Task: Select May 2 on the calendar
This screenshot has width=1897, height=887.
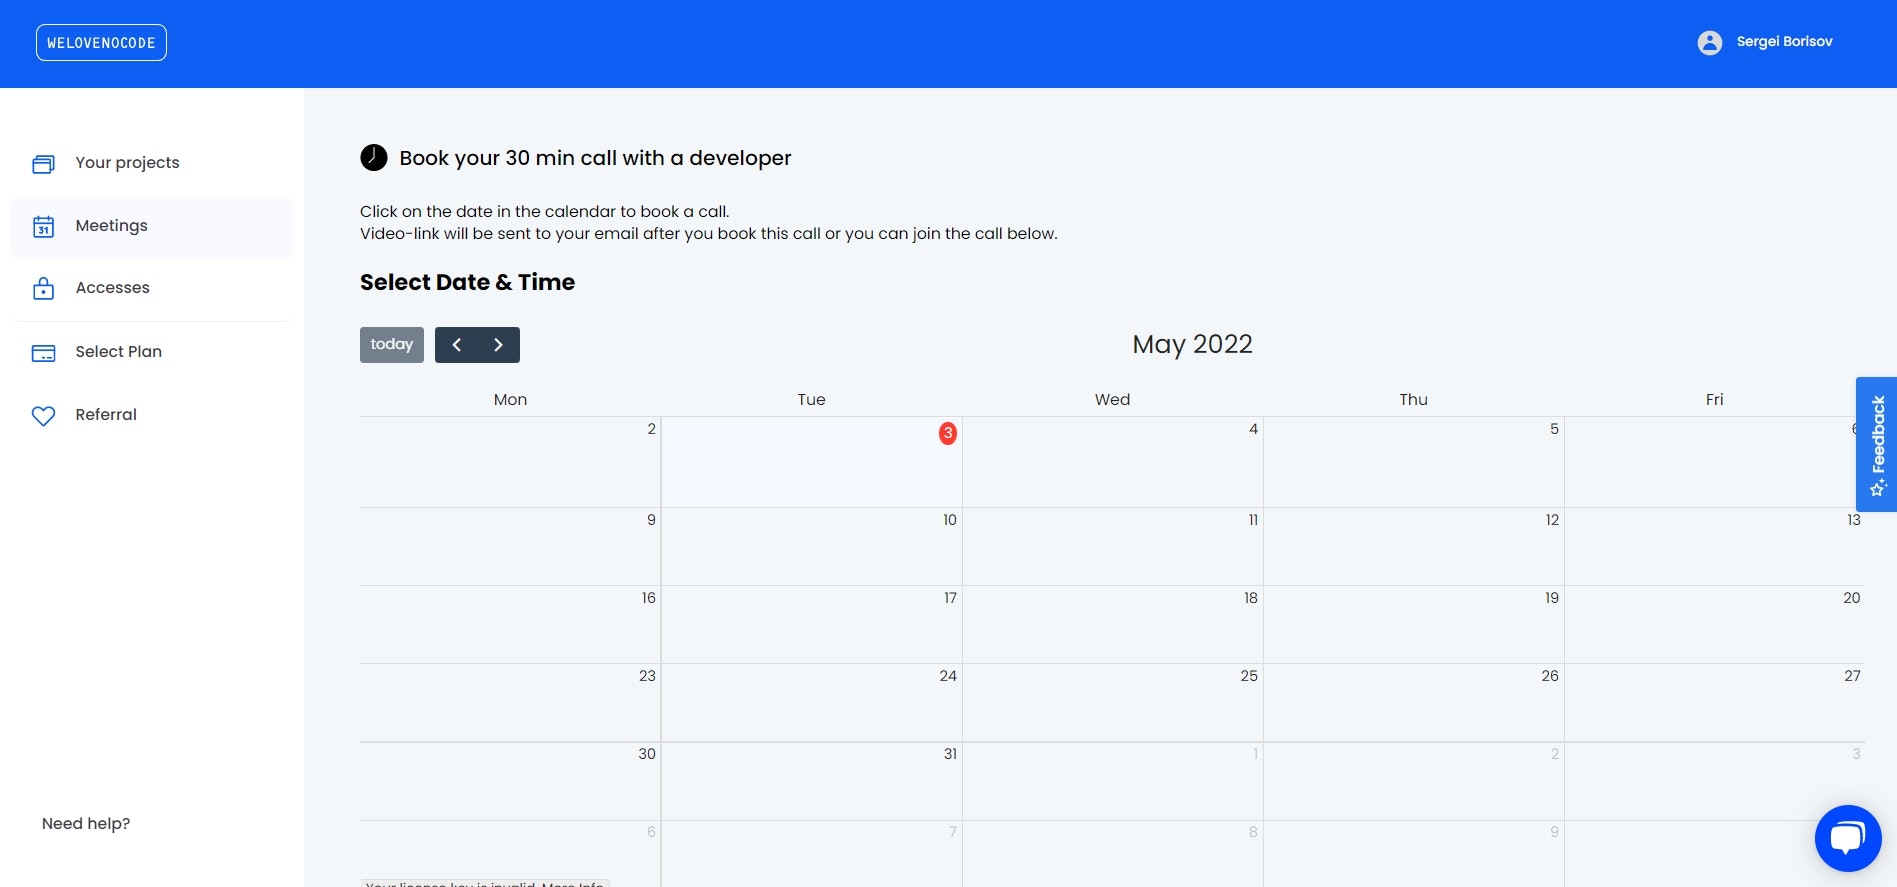Action: [510, 462]
